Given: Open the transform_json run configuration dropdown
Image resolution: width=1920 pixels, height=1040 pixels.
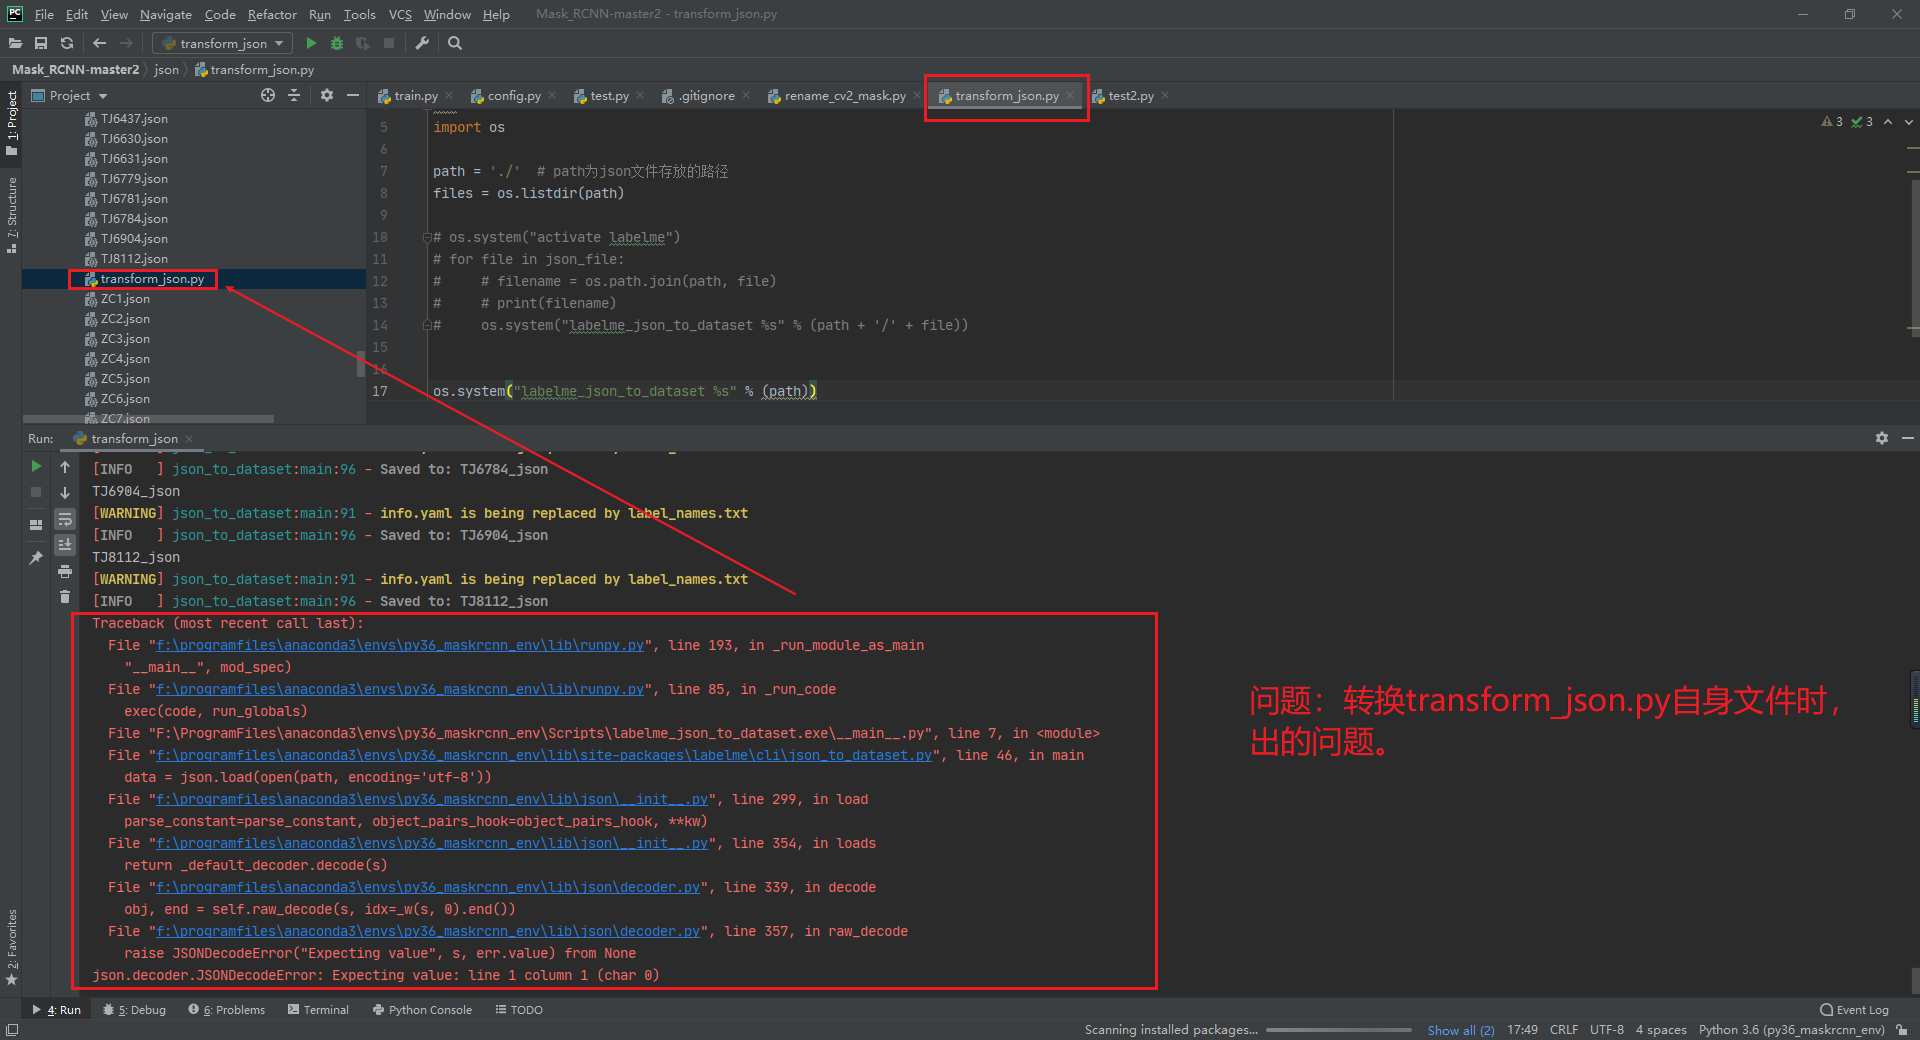Looking at the screenshot, I should click(x=222, y=43).
